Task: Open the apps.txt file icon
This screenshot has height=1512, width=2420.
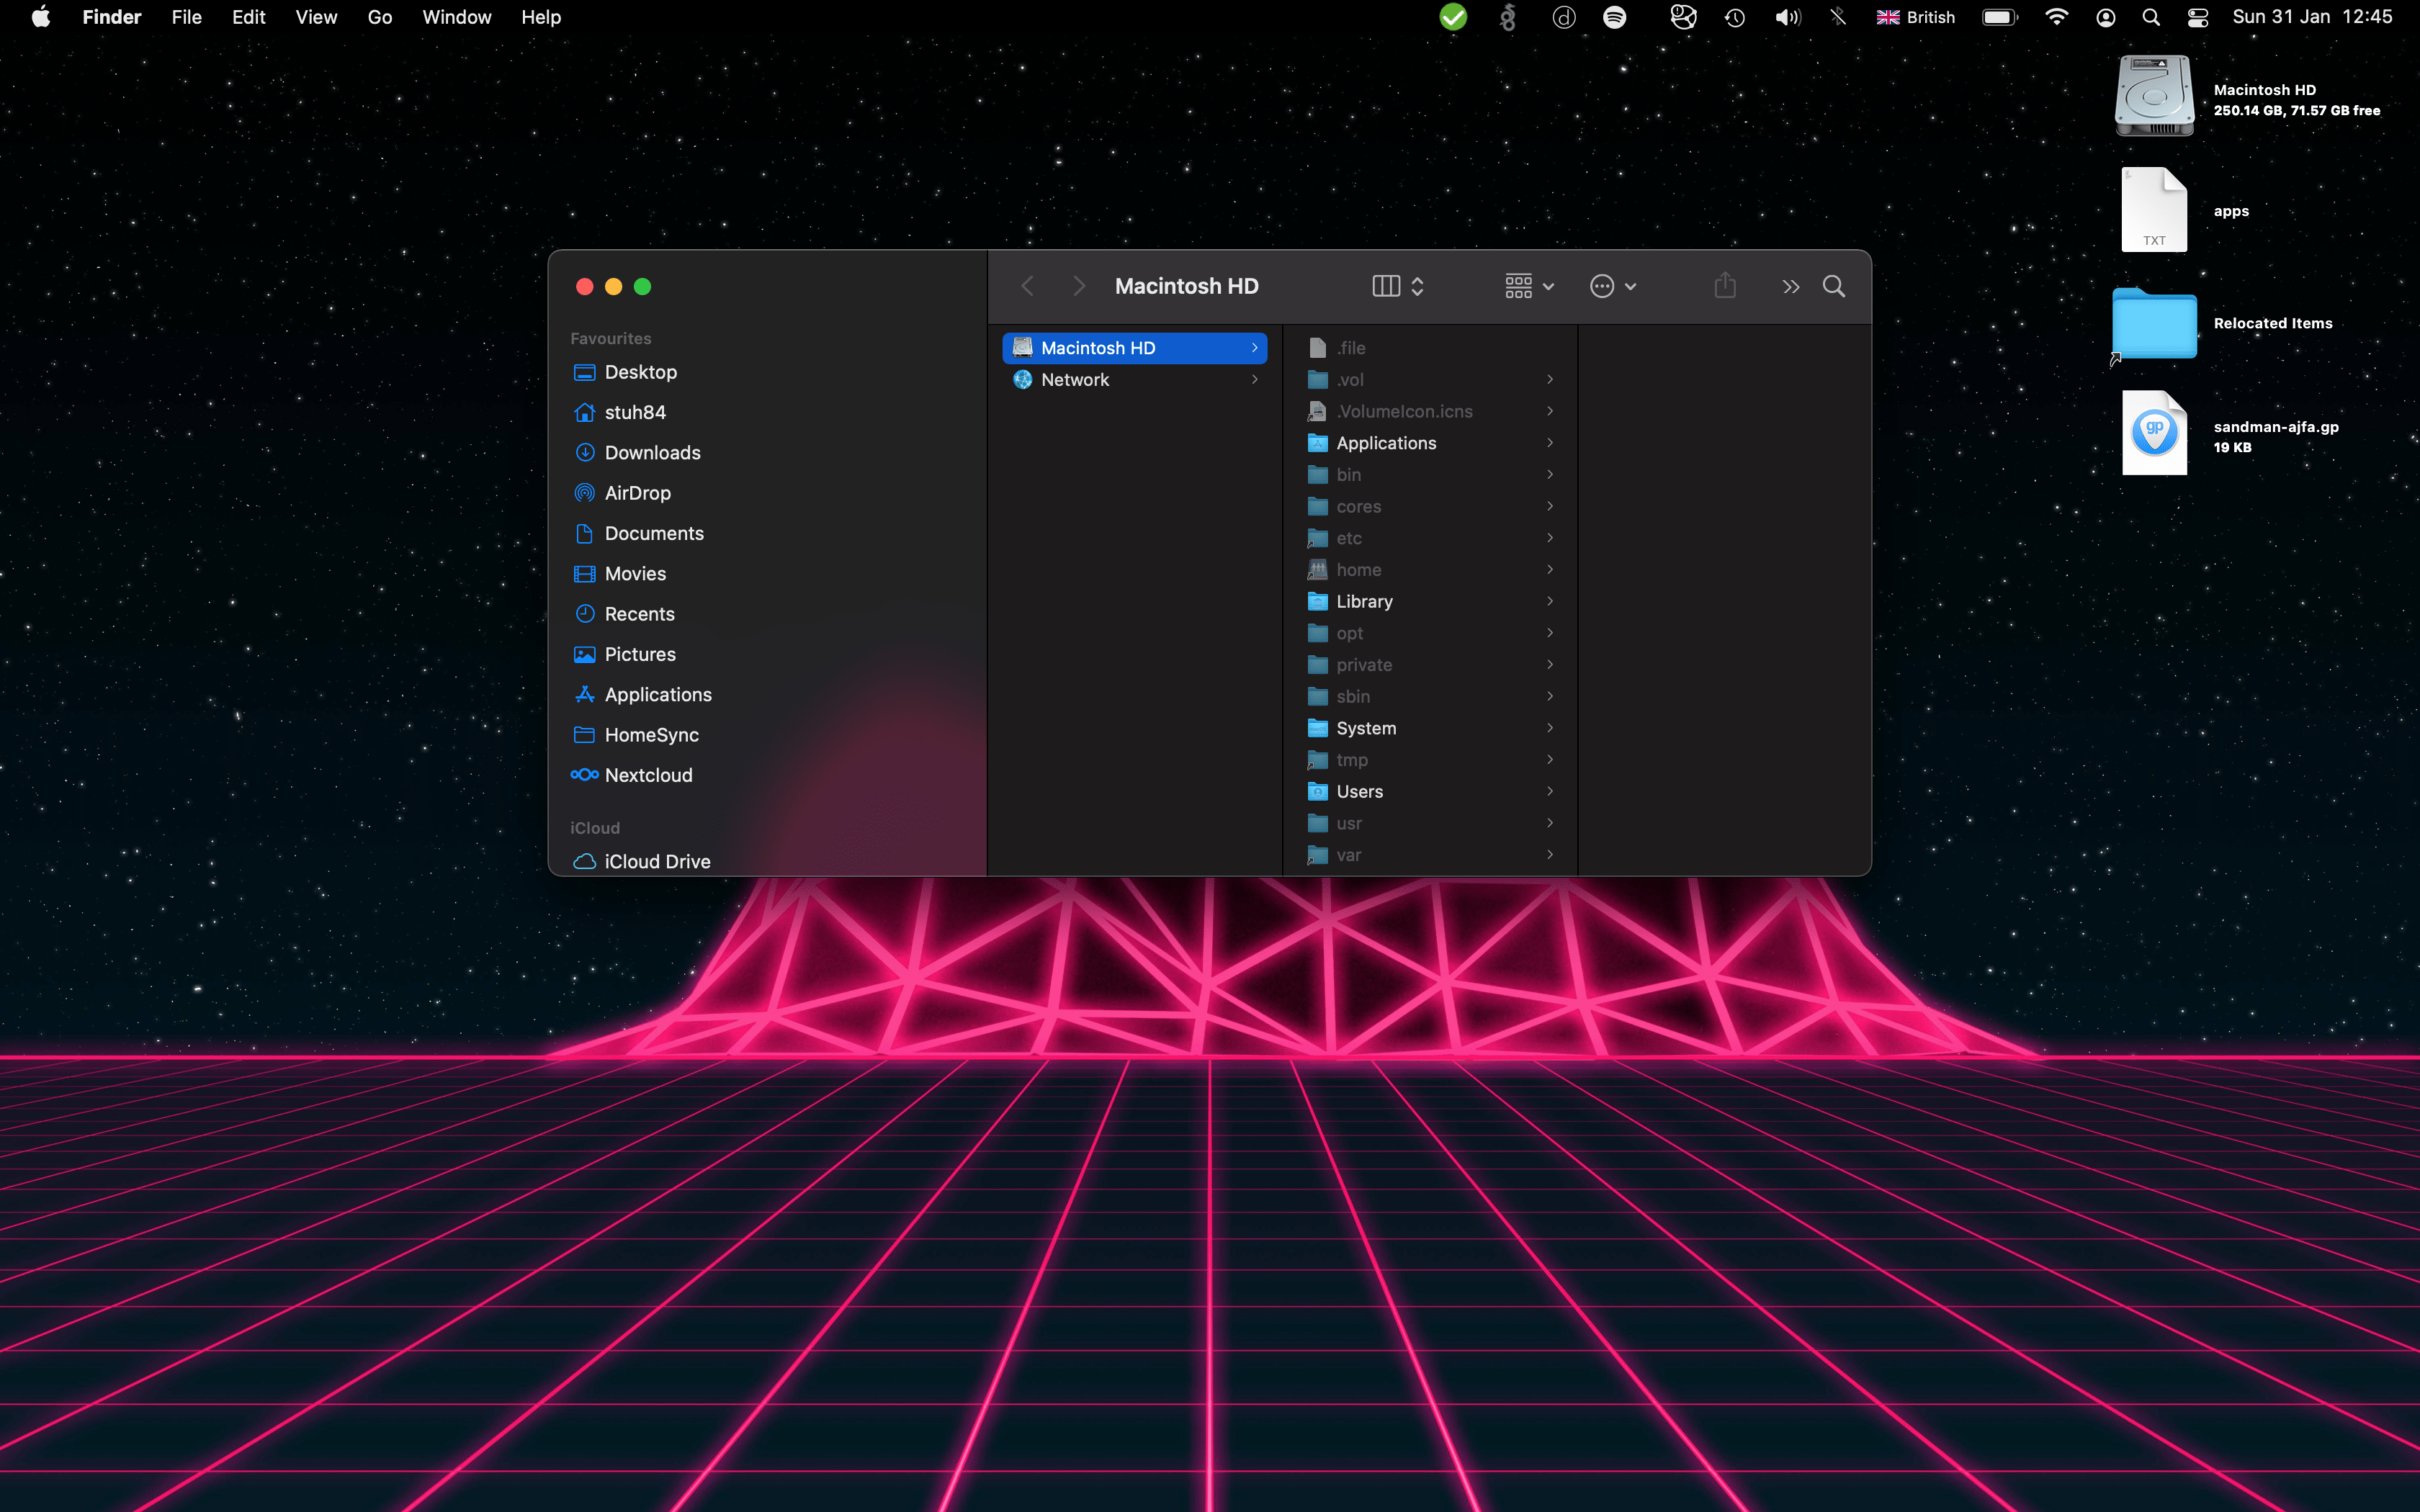Action: [x=2154, y=209]
